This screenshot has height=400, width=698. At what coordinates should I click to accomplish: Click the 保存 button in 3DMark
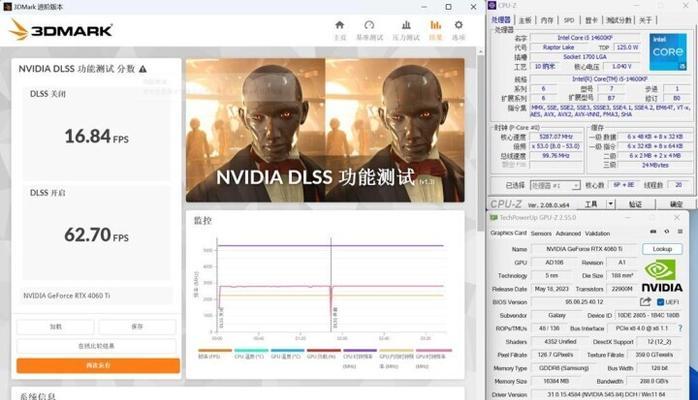point(137,327)
